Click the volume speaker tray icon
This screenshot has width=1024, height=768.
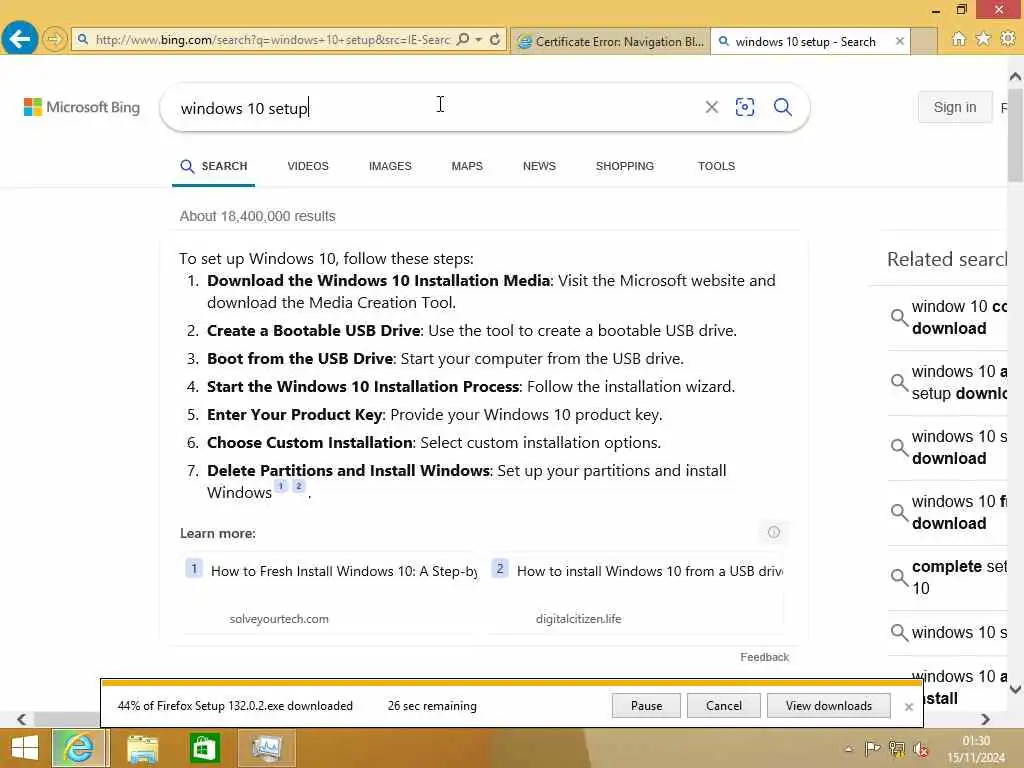click(x=921, y=749)
